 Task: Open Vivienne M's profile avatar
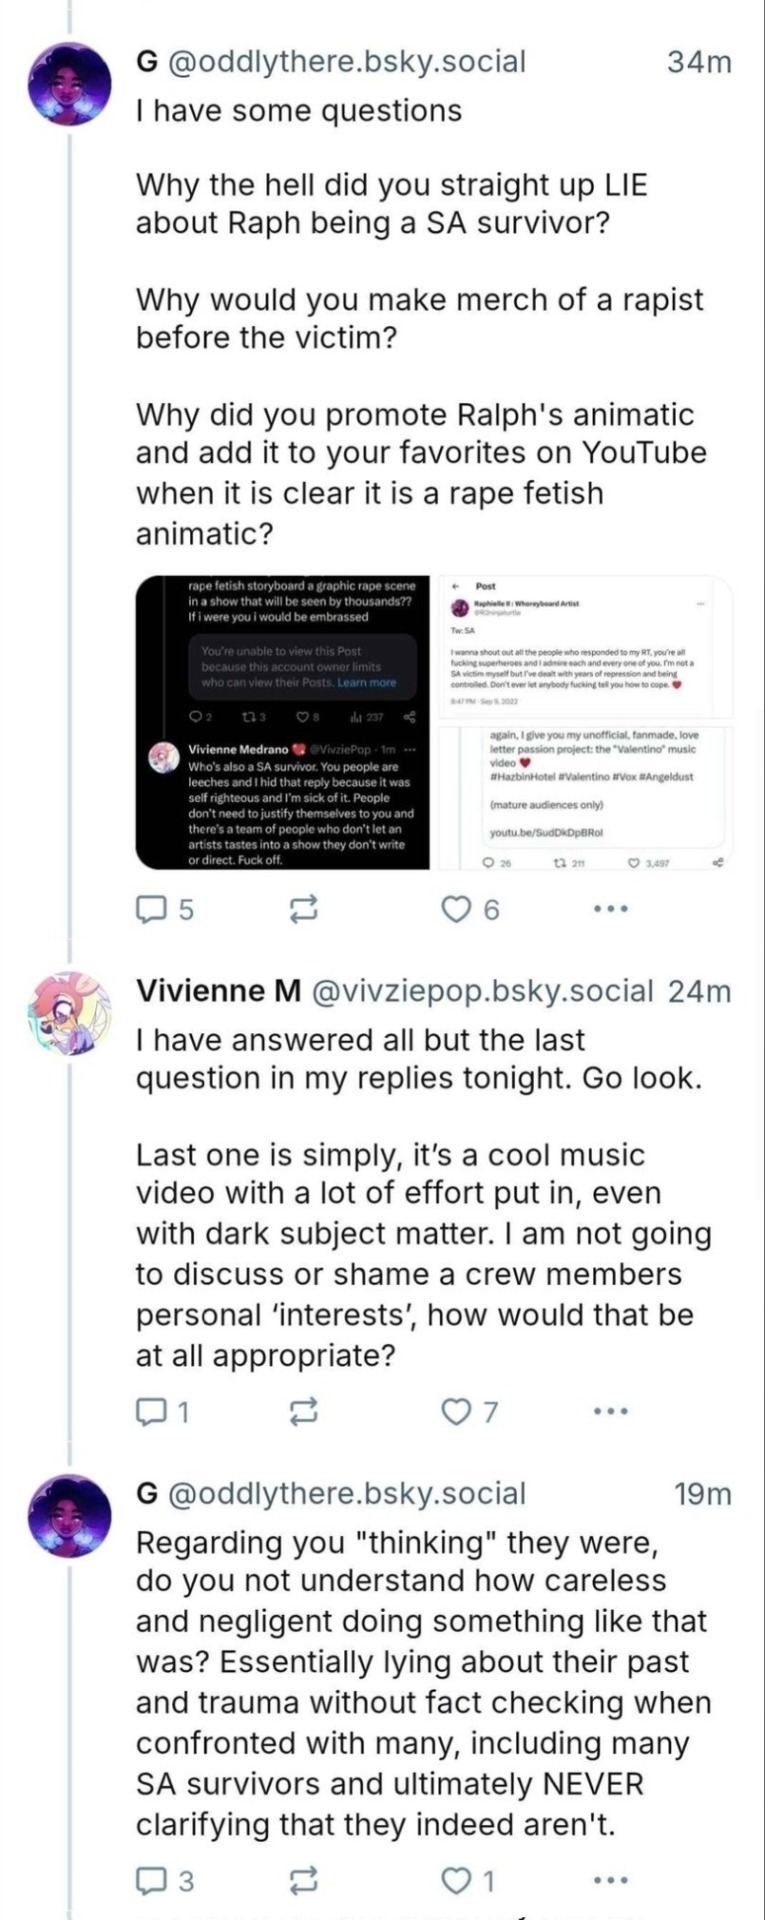[69, 1012]
